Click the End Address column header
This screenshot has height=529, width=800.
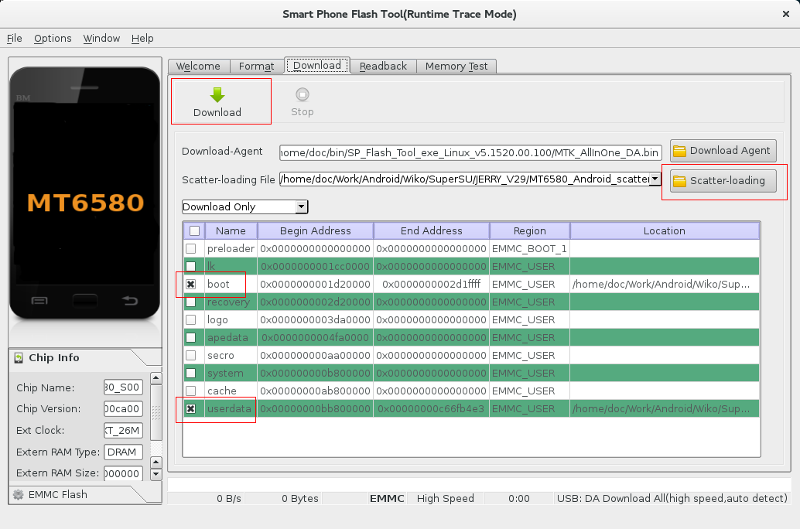coord(431,231)
